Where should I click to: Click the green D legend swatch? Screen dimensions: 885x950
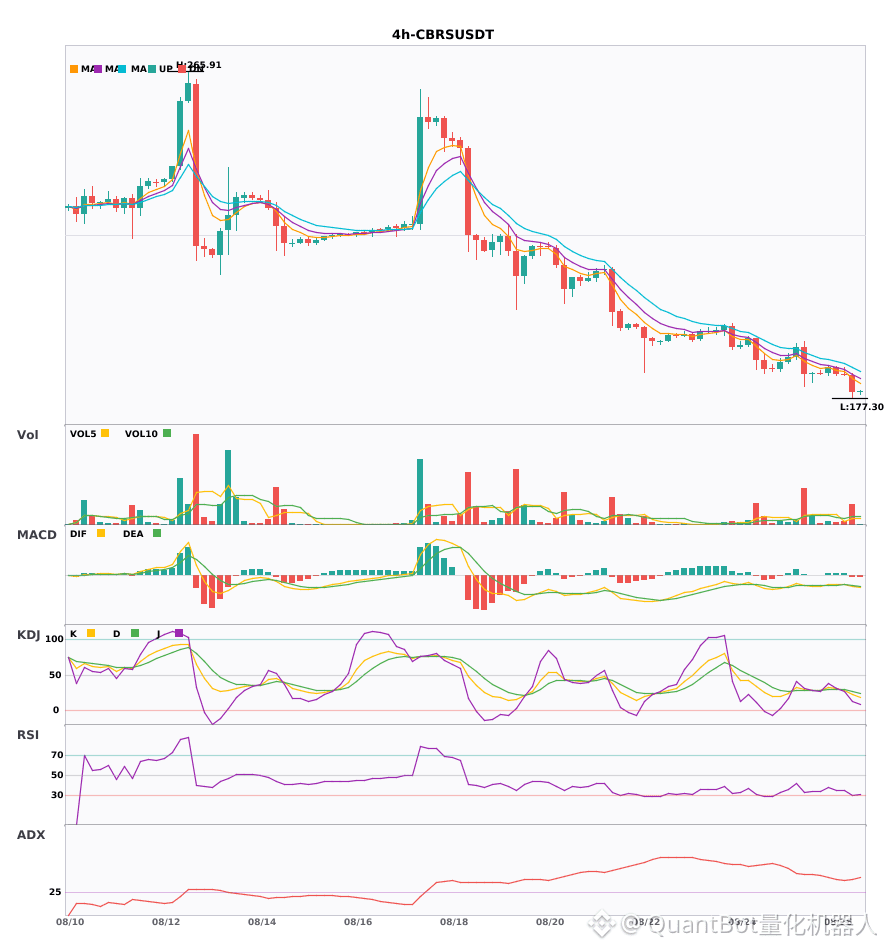point(134,633)
